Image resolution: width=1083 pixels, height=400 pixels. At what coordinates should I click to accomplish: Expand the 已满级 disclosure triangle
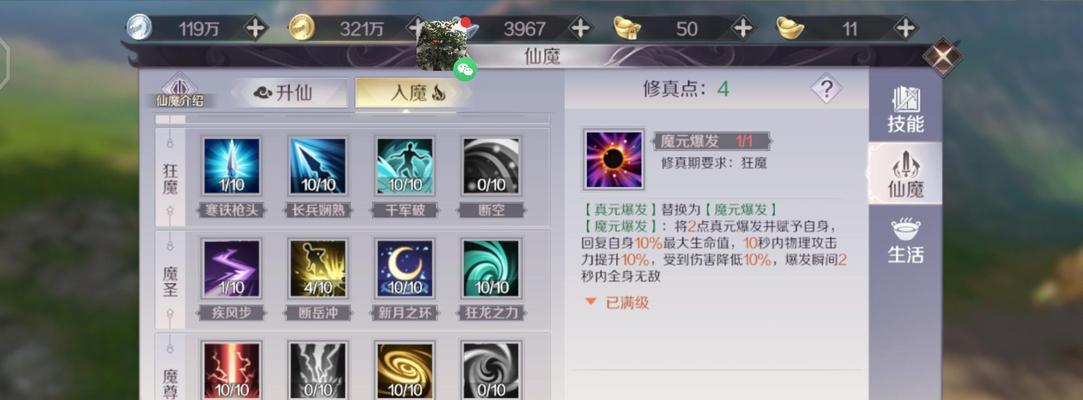click(x=591, y=302)
